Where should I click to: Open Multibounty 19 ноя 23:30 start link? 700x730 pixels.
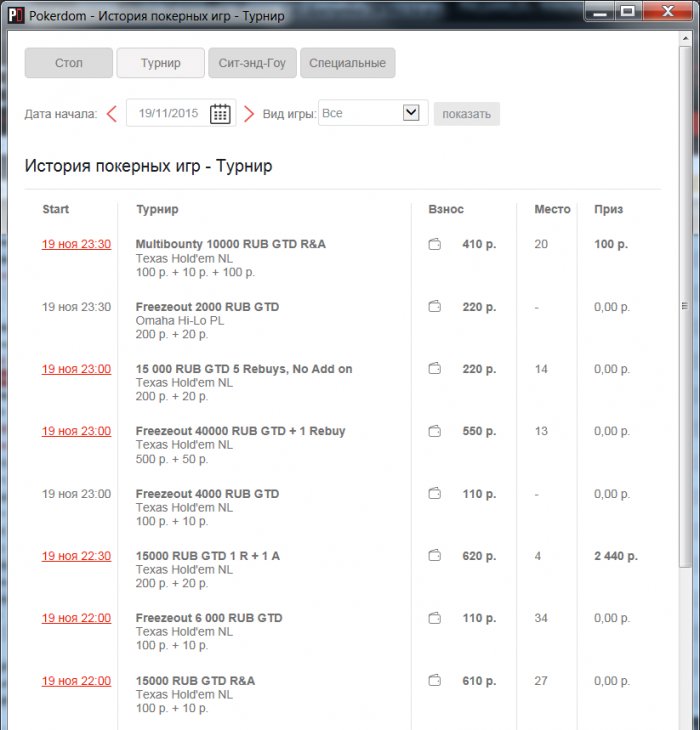coord(76,244)
